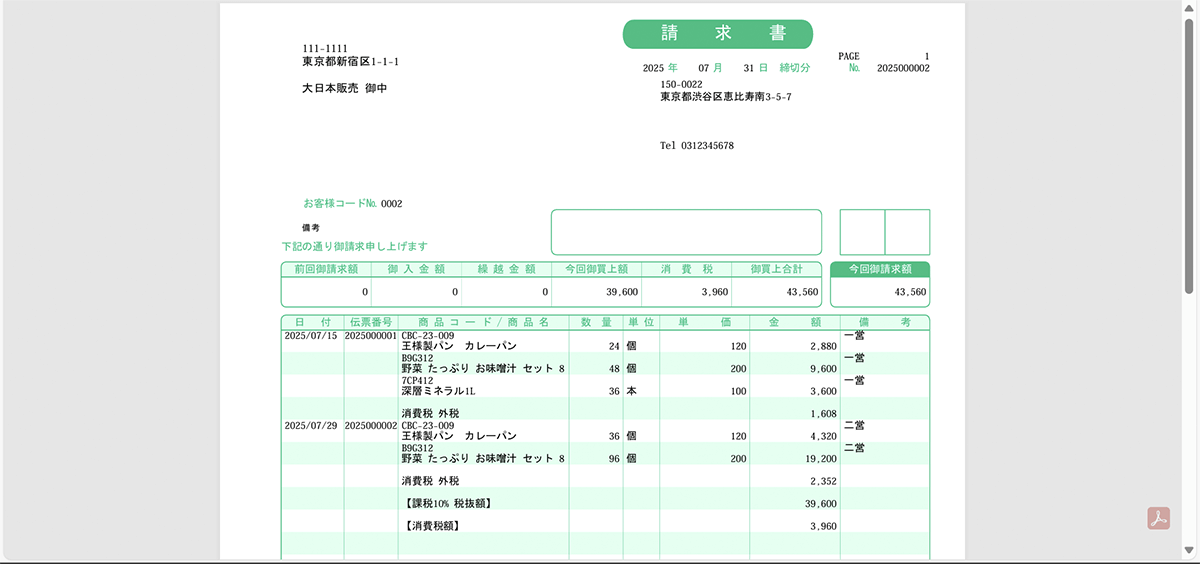Viewport: 1200px width, 564px height.
Task: Select the 深層ミネラル1L product row
Action: (438, 391)
